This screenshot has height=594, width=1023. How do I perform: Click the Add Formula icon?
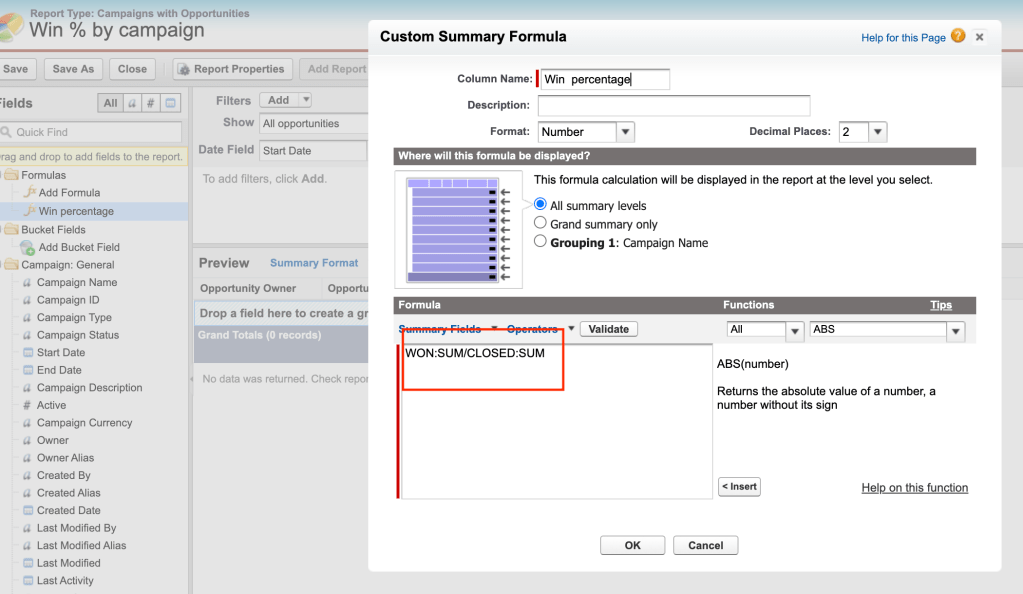click(28, 193)
